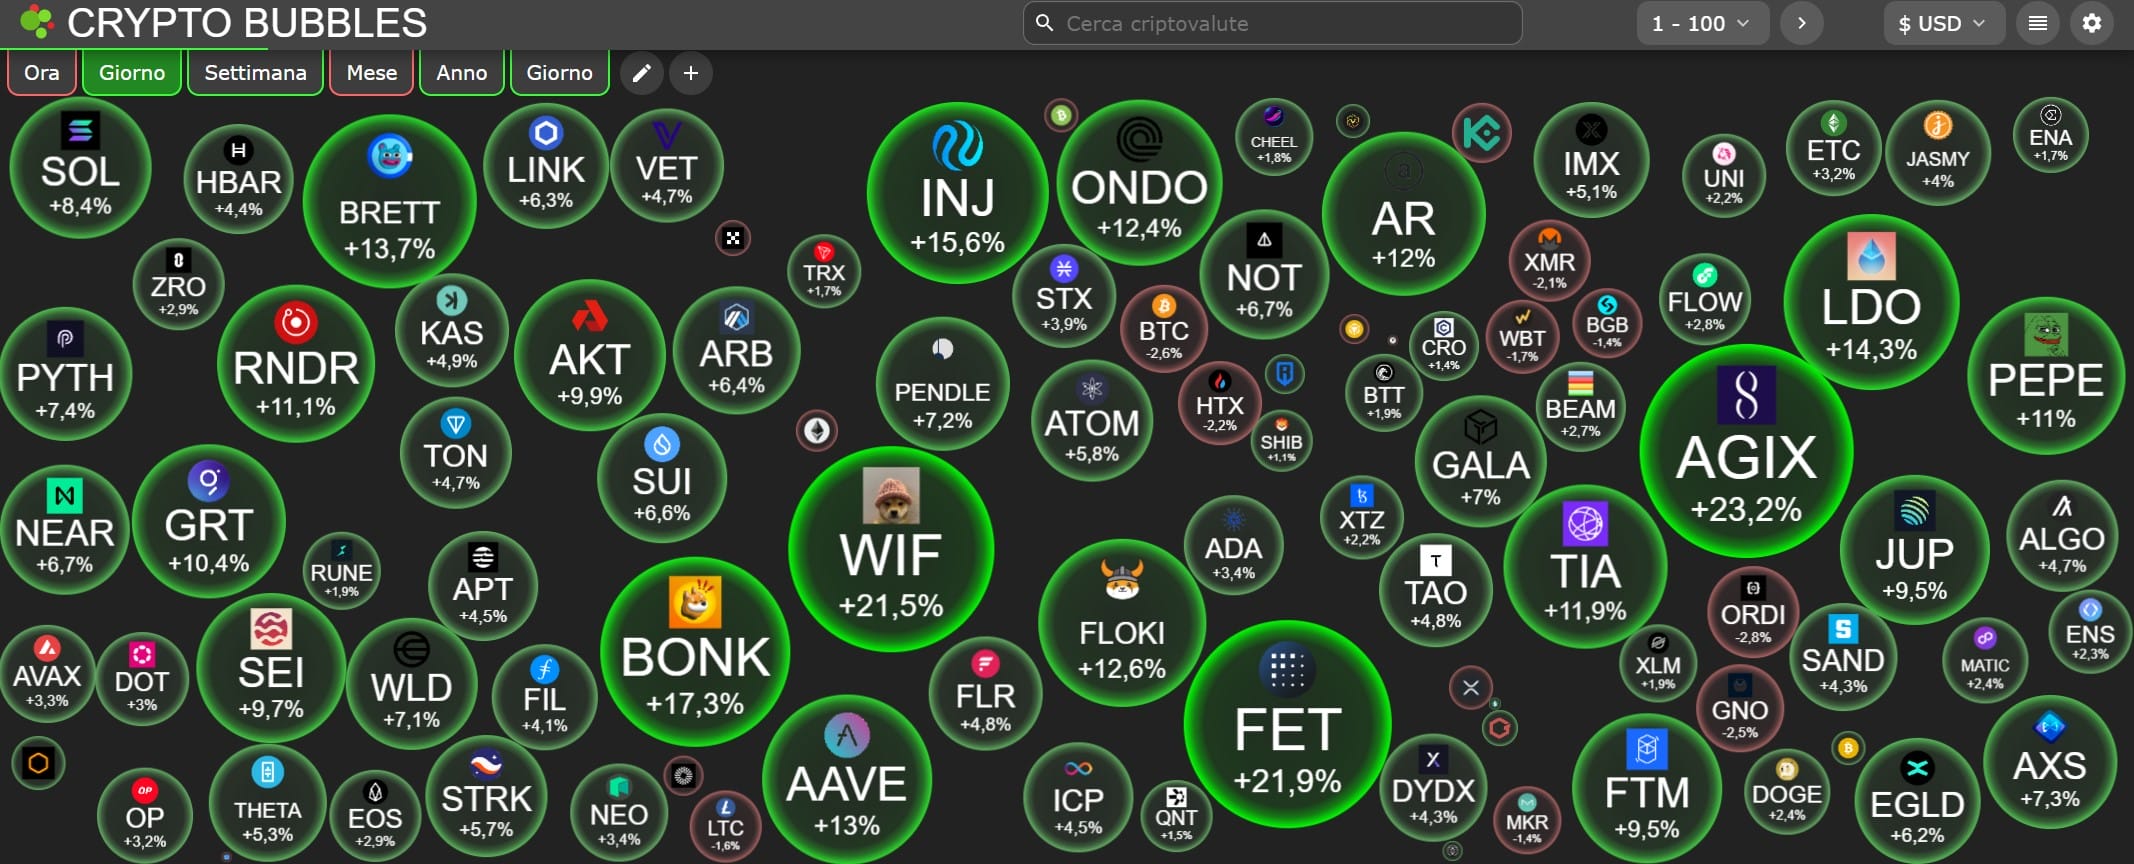Select the Giorno tab beside the pencil icon
The height and width of the screenshot is (864, 2134).
click(559, 73)
